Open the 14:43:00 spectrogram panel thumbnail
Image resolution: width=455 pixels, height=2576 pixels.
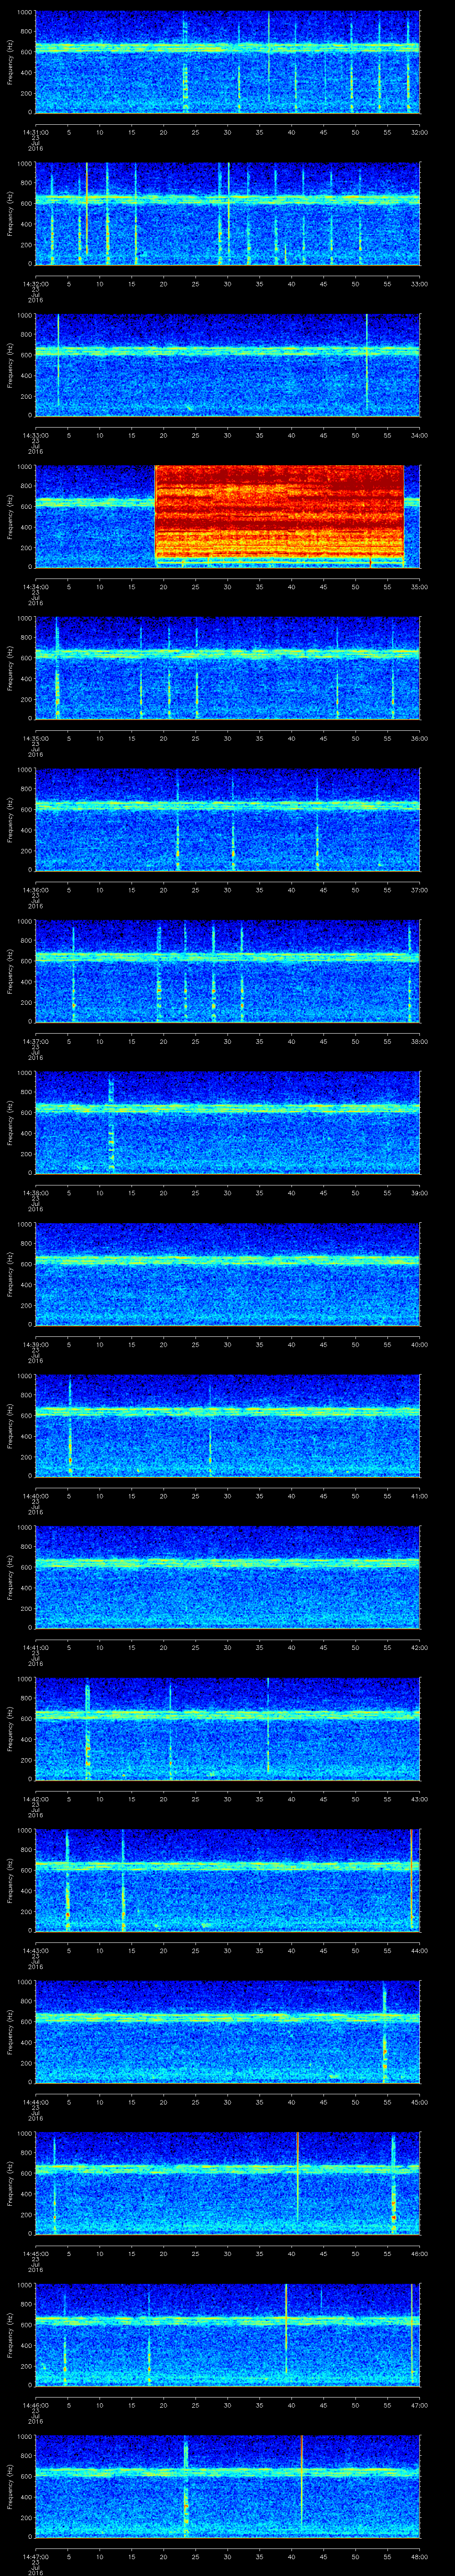[227, 1879]
